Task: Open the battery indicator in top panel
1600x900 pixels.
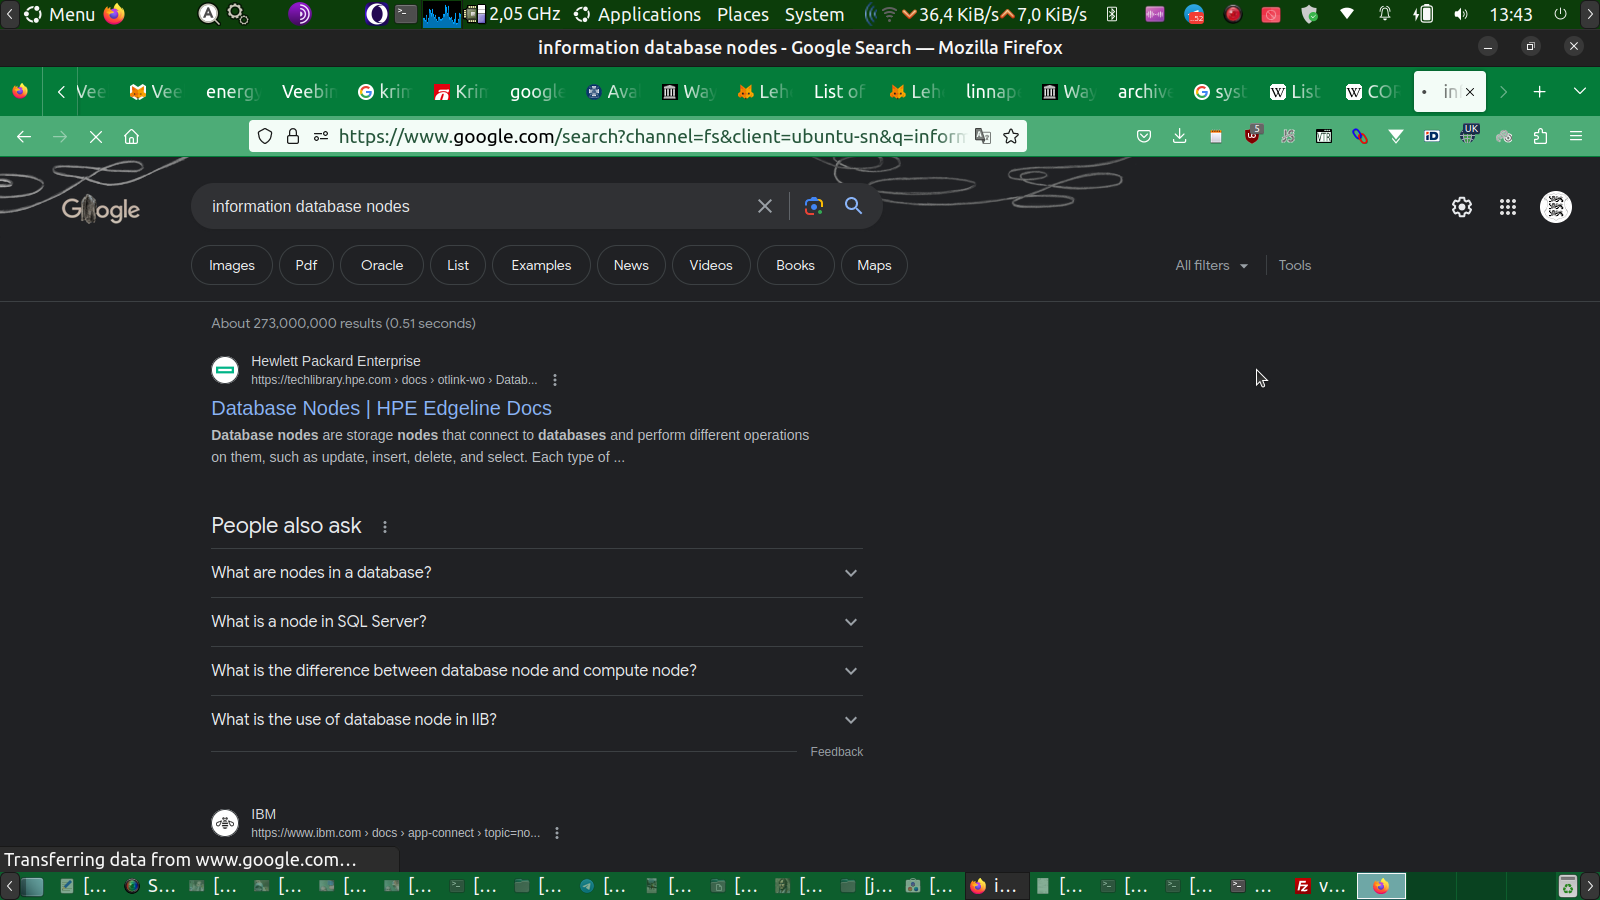Action: (x=1423, y=15)
